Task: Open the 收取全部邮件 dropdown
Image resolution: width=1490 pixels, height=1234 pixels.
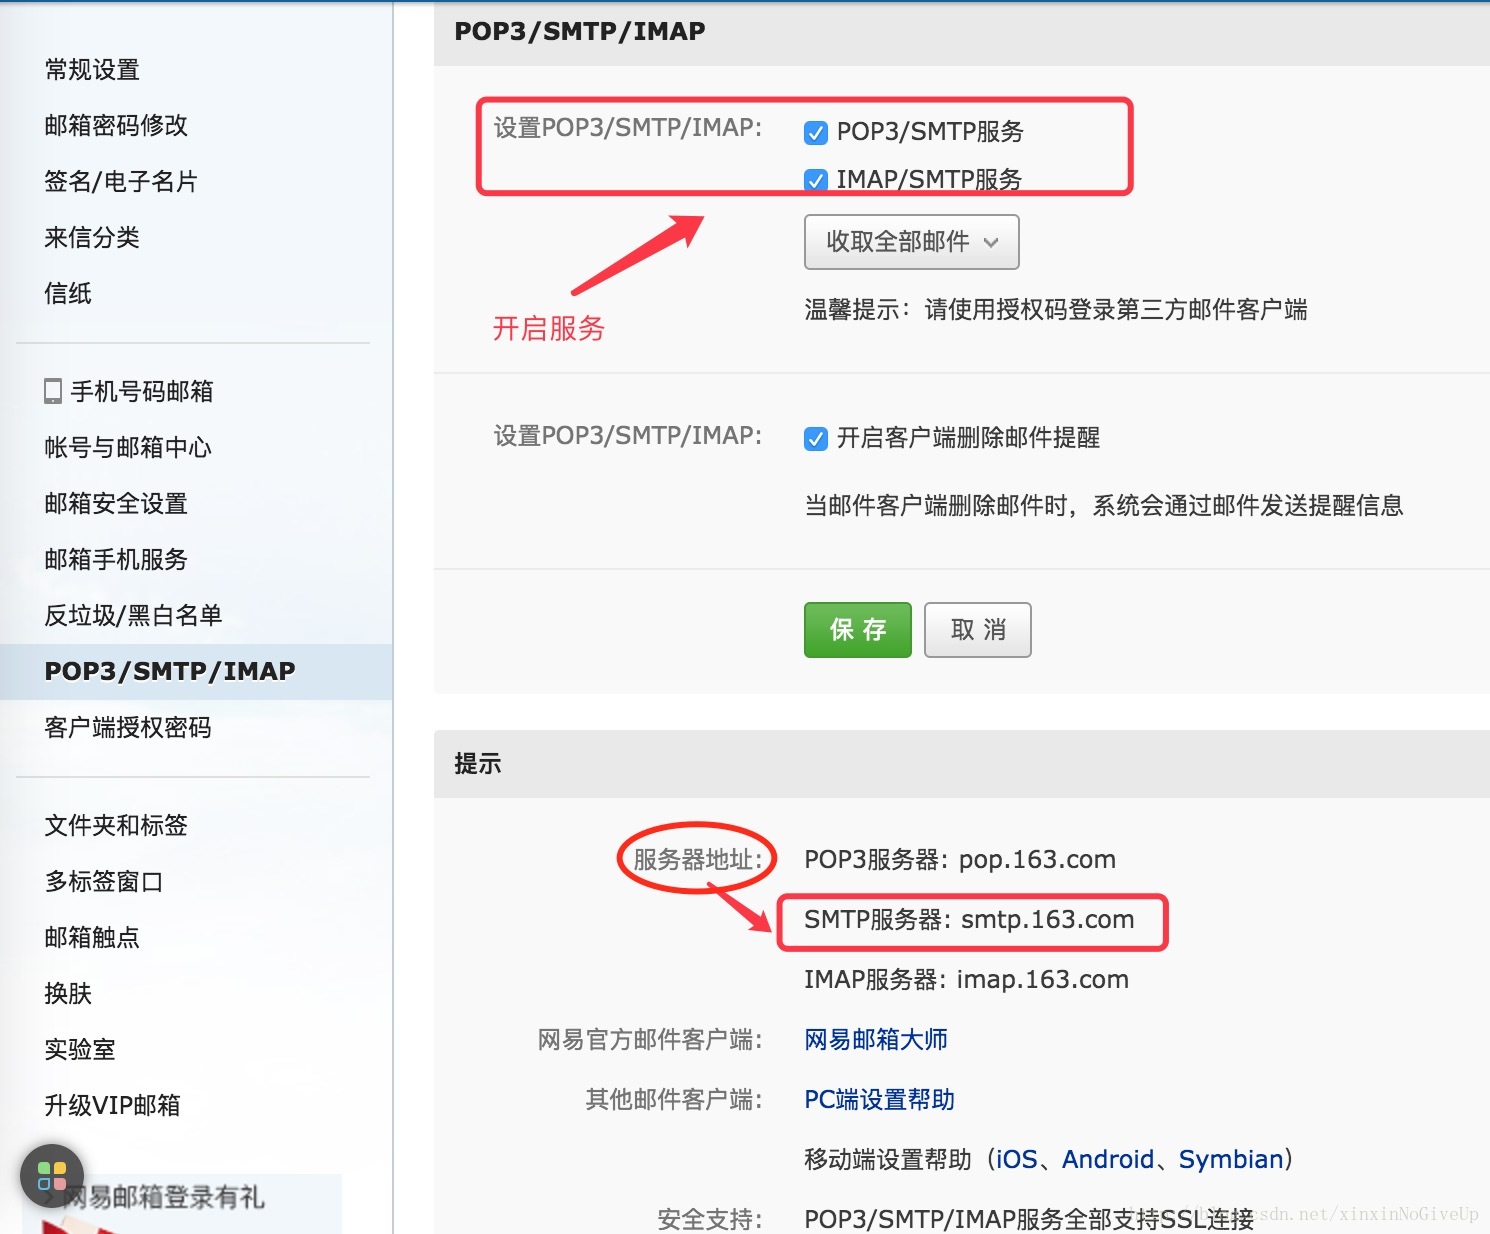Action: pyautogui.click(x=912, y=242)
